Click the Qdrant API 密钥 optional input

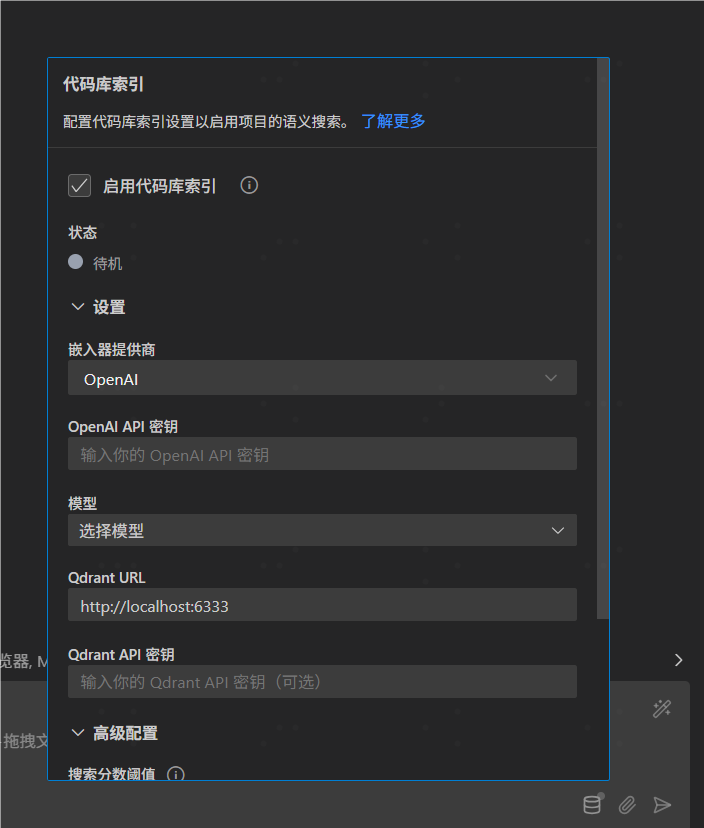coord(322,682)
